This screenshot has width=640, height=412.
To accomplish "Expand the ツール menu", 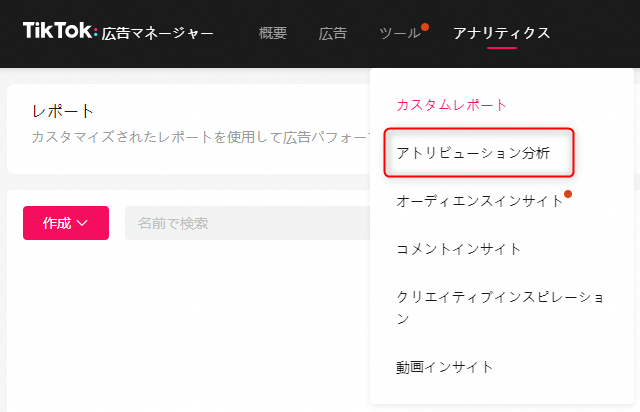I will coord(400,33).
